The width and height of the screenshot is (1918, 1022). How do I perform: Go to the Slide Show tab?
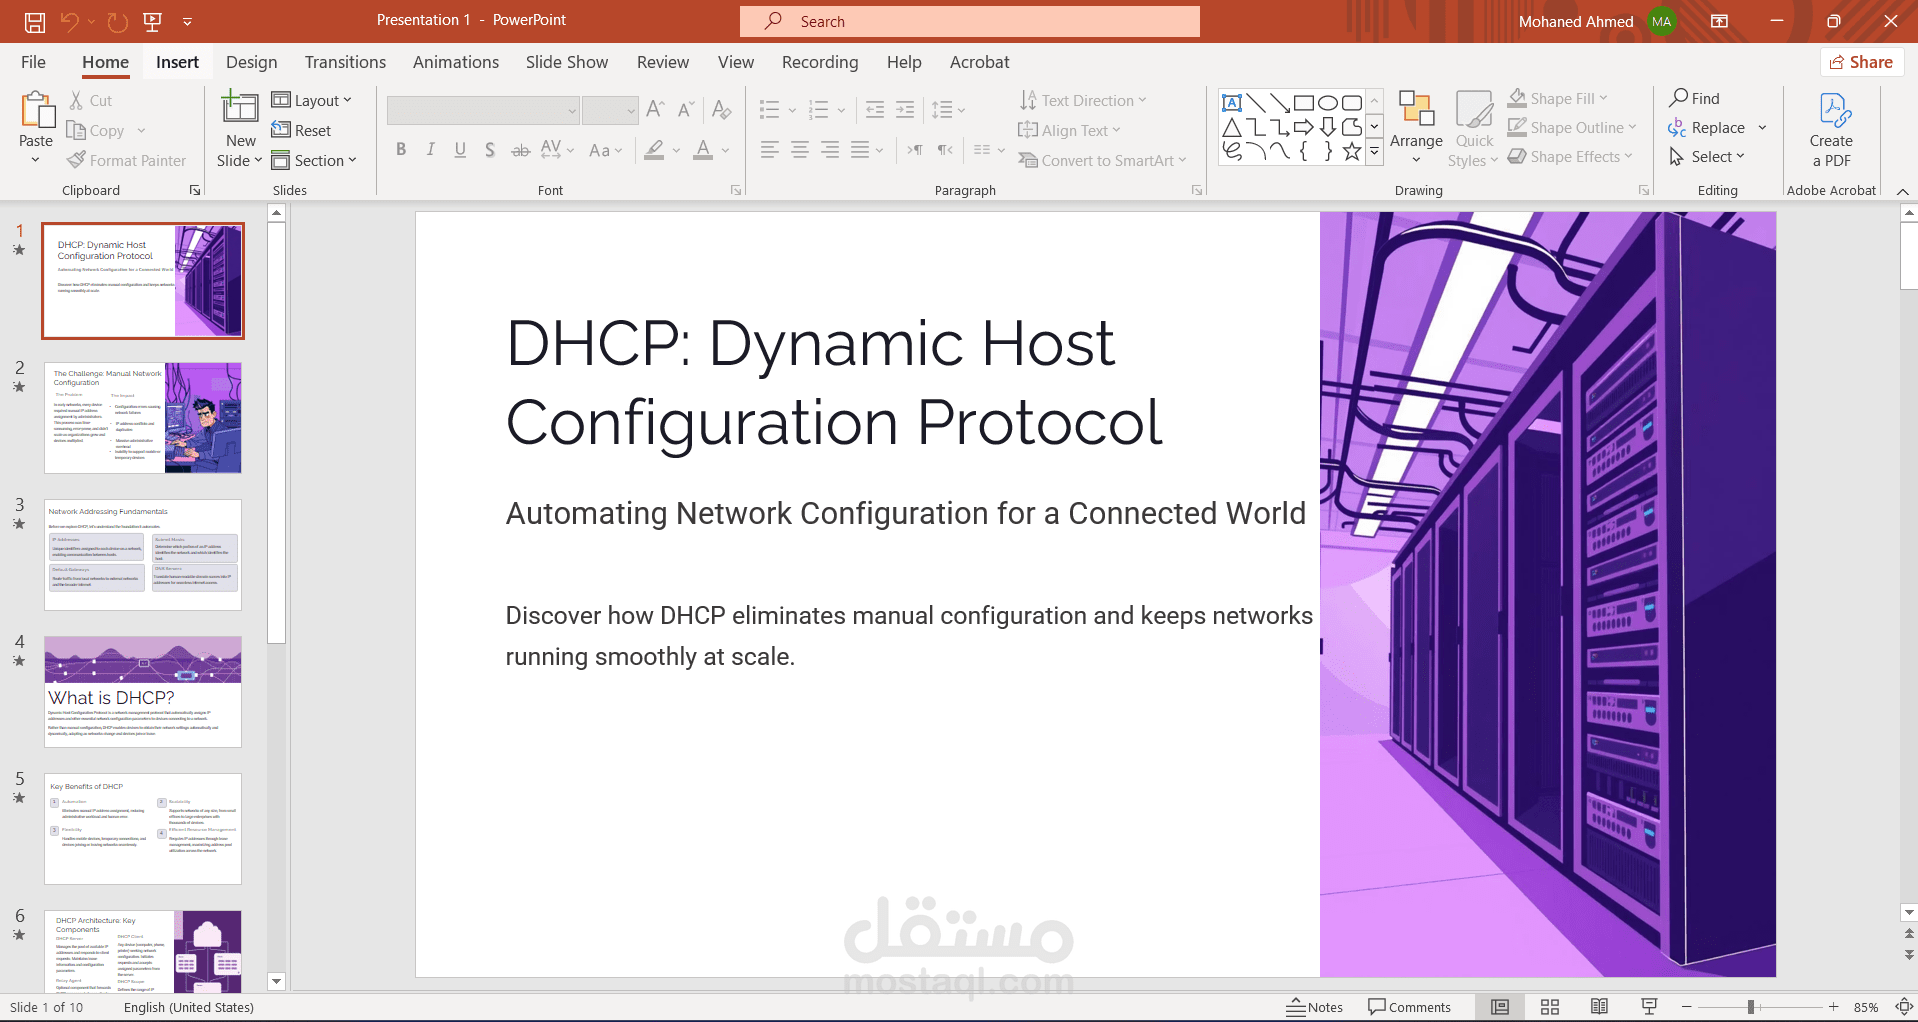click(567, 62)
